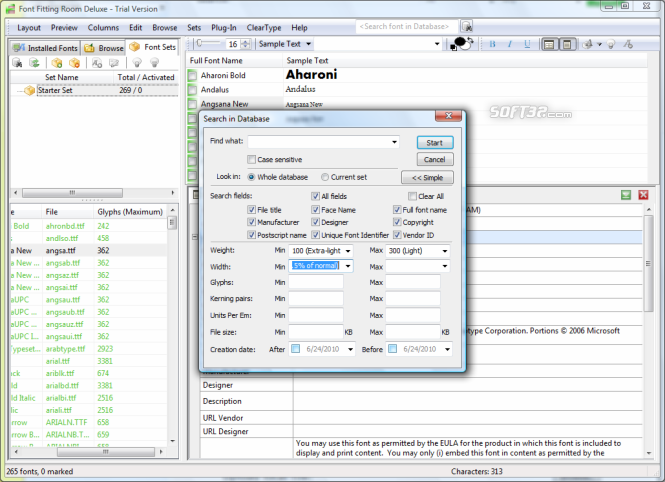The image size is (665, 482).
Task: Click the font properties icon in sets toolbar
Action: coord(97,63)
